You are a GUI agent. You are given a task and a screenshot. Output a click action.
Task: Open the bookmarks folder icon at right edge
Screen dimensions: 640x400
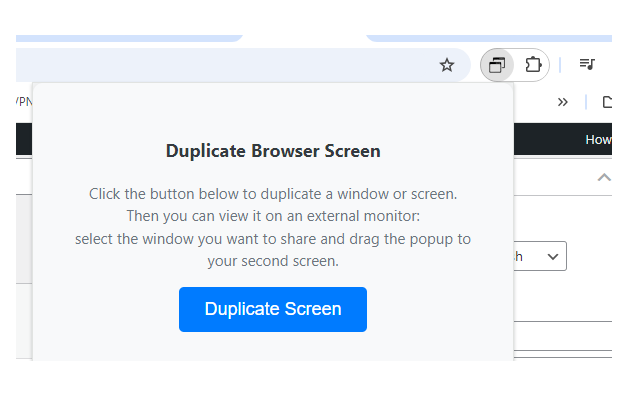pyautogui.click(x=606, y=101)
